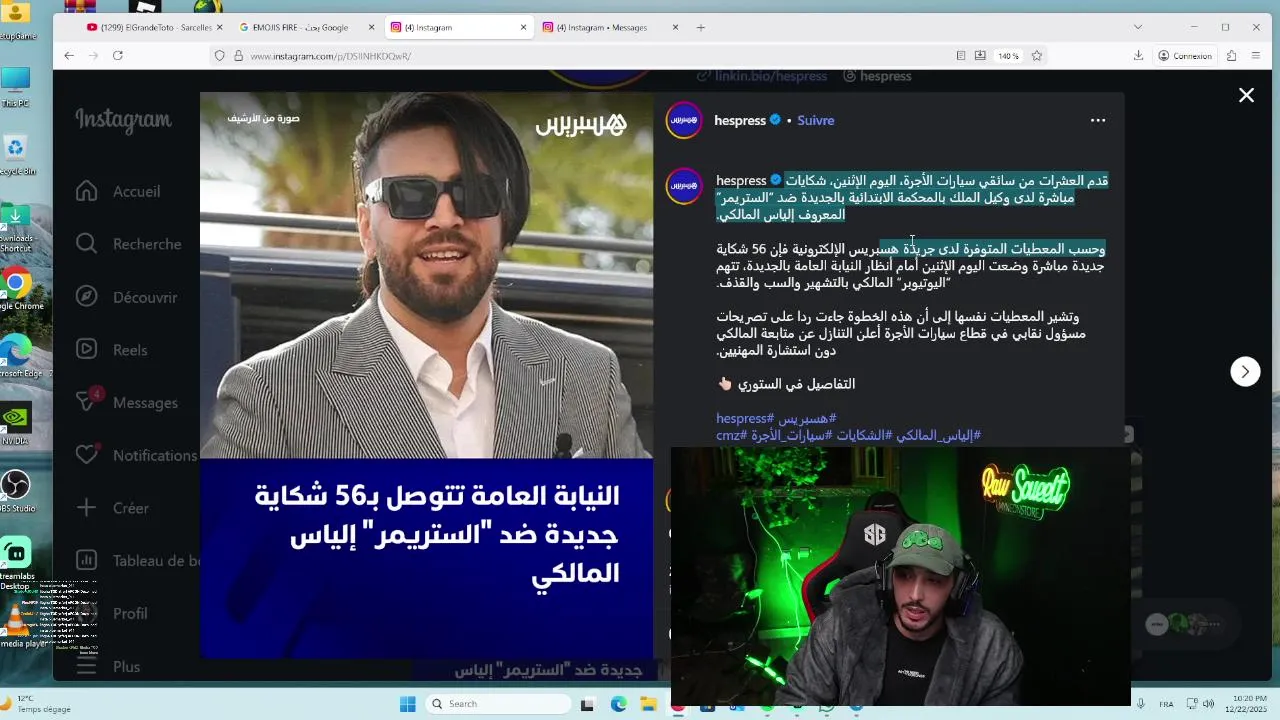Open File Explorer from taskbar
Screen dimensions: 1280x720
pyautogui.click(x=648, y=704)
